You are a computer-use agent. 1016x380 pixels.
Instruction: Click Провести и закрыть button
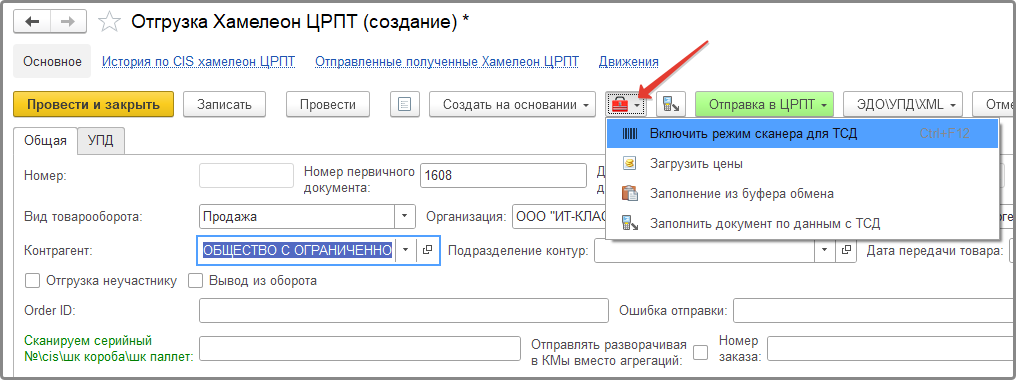coord(93,104)
